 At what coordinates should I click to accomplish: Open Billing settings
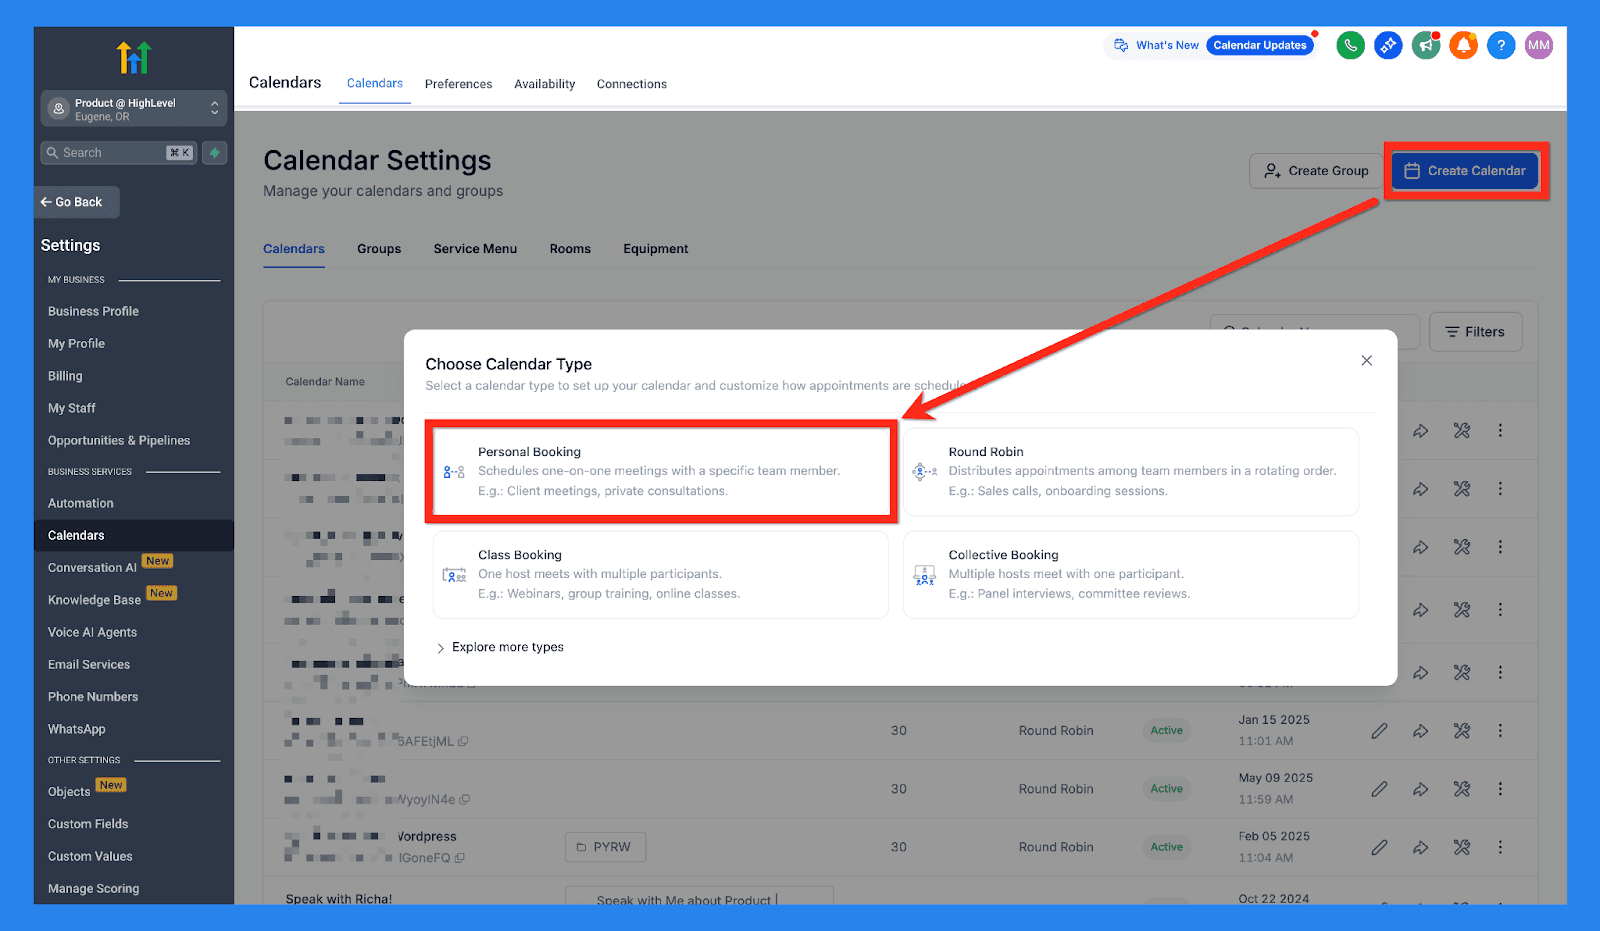[x=65, y=376]
